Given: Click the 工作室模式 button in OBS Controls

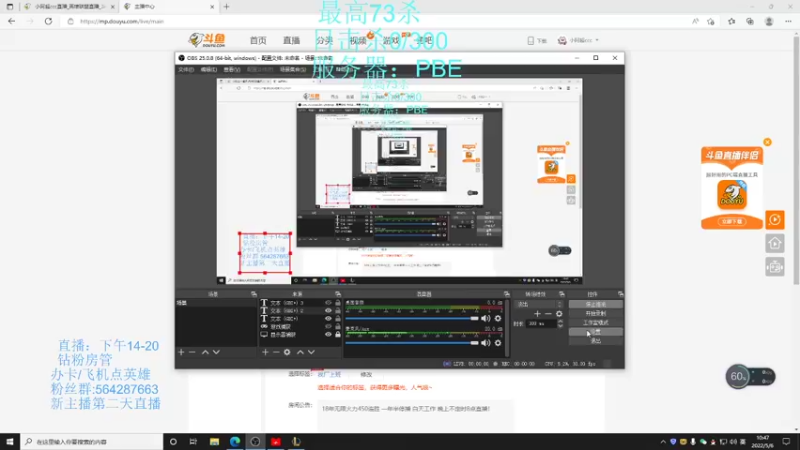Looking at the screenshot, I should click(595, 322).
